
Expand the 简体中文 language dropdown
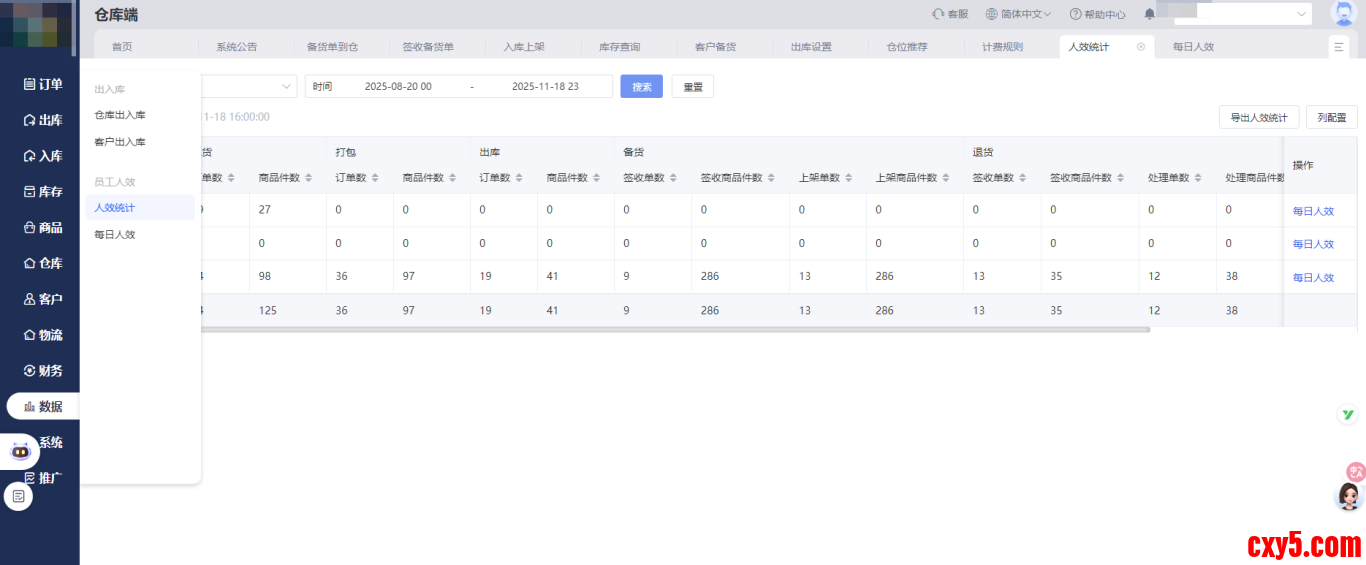tap(1018, 14)
